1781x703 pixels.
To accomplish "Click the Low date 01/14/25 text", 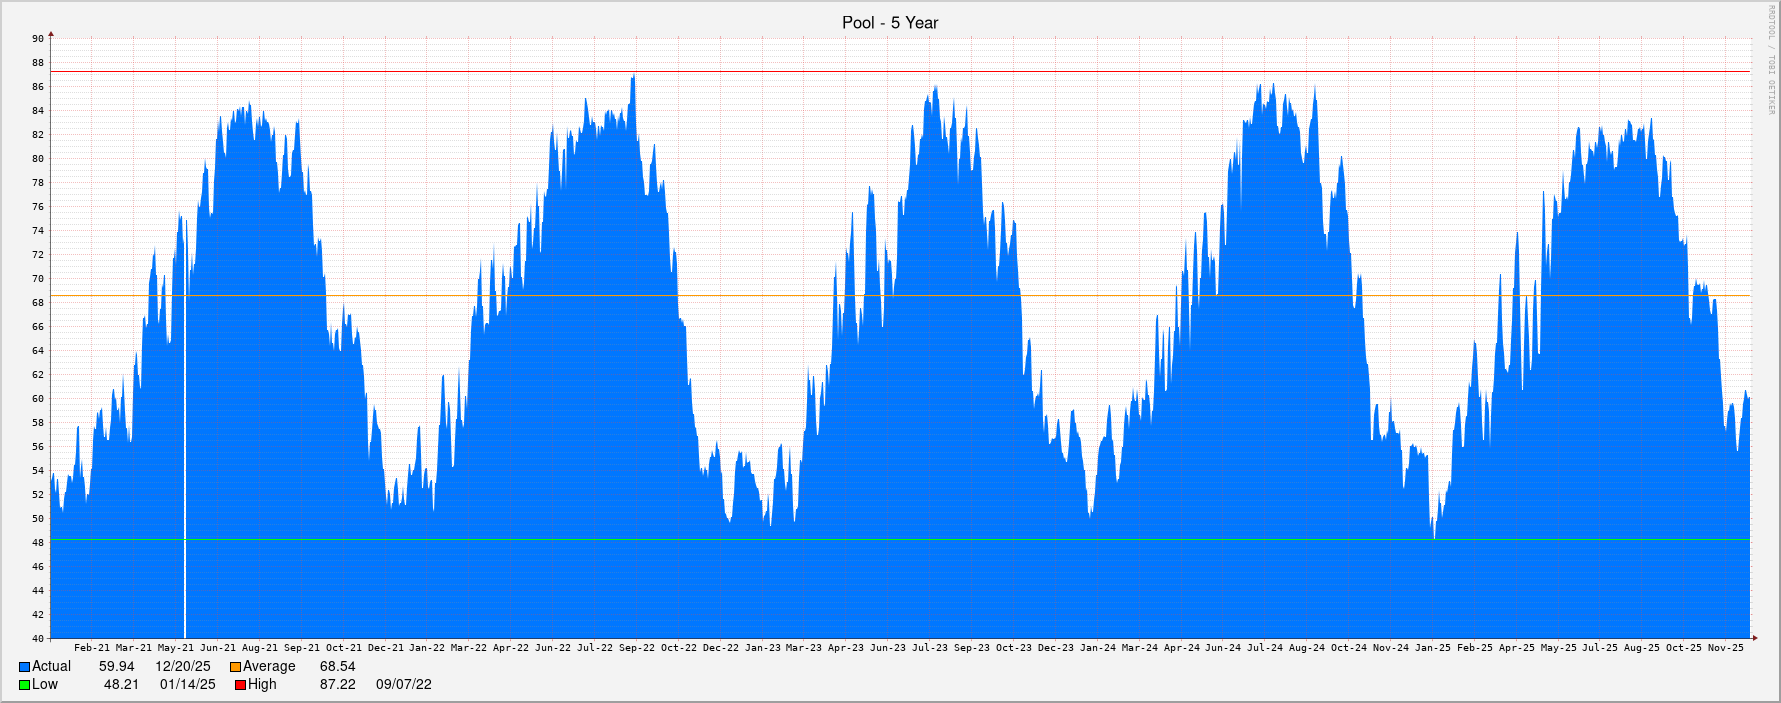I will pyautogui.click(x=187, y=685).
